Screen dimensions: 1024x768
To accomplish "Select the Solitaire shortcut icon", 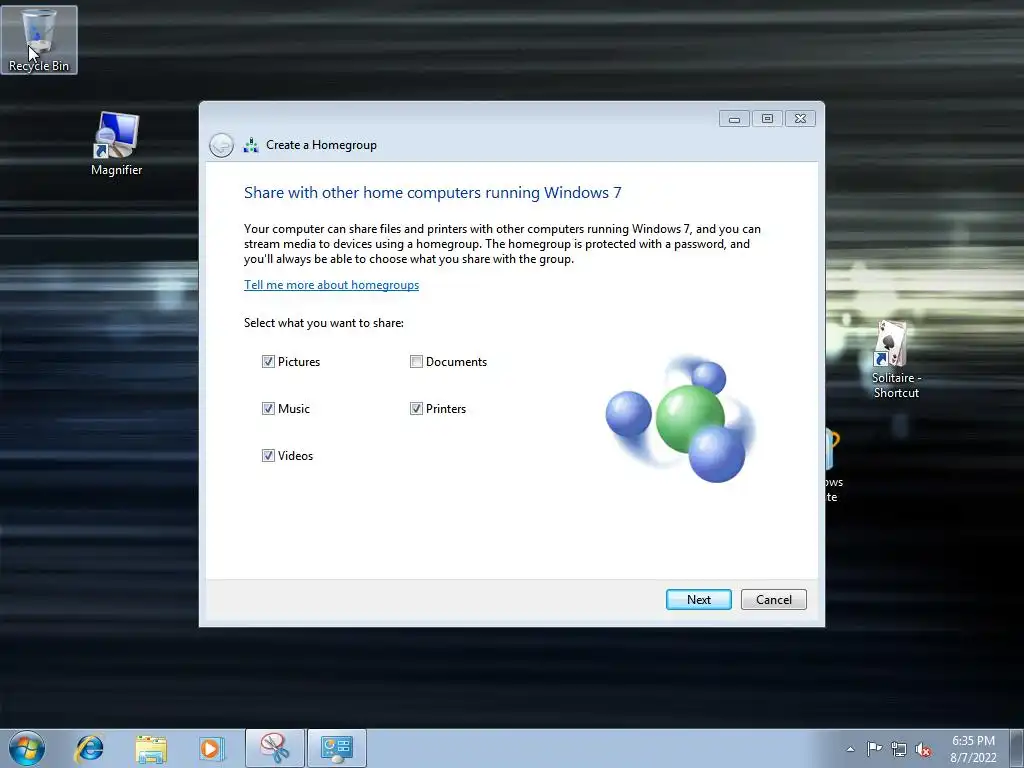I will coord(896,360).
